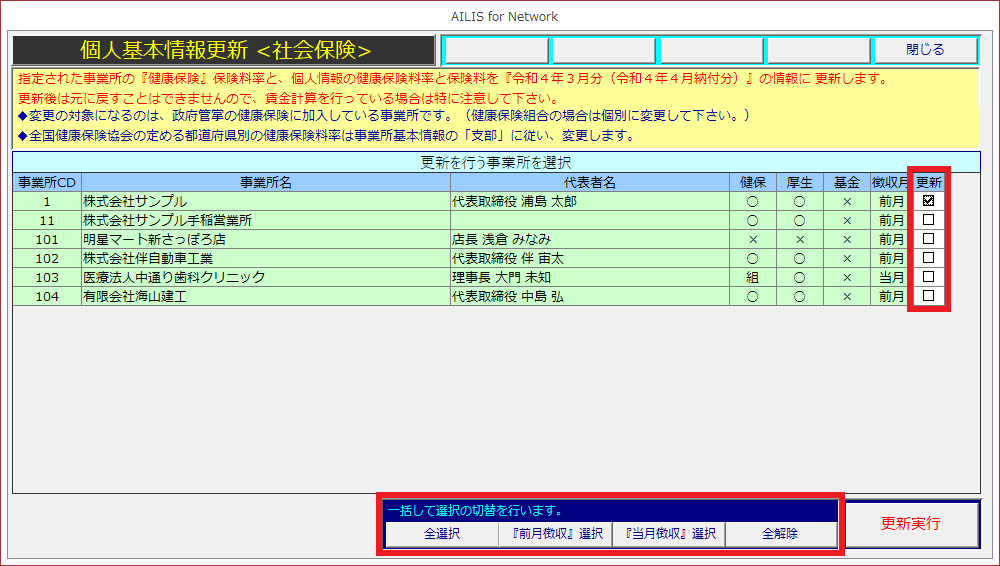Select update checkbox for 医療法人中通り歯科クリニック
Image resolution: width=1000 pixels, height=566 pixels.
[928, 277]
